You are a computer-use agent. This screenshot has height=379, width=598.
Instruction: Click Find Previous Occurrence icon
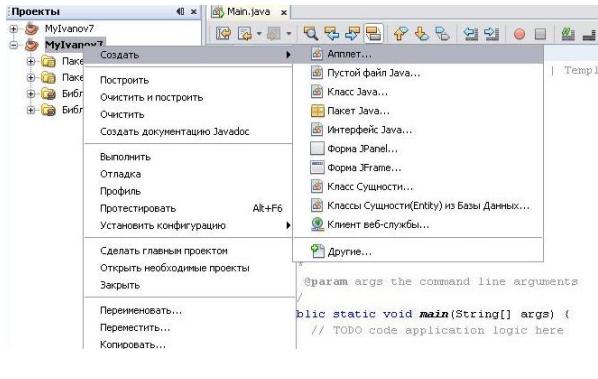pyautogui.click(x=331, y=34)
